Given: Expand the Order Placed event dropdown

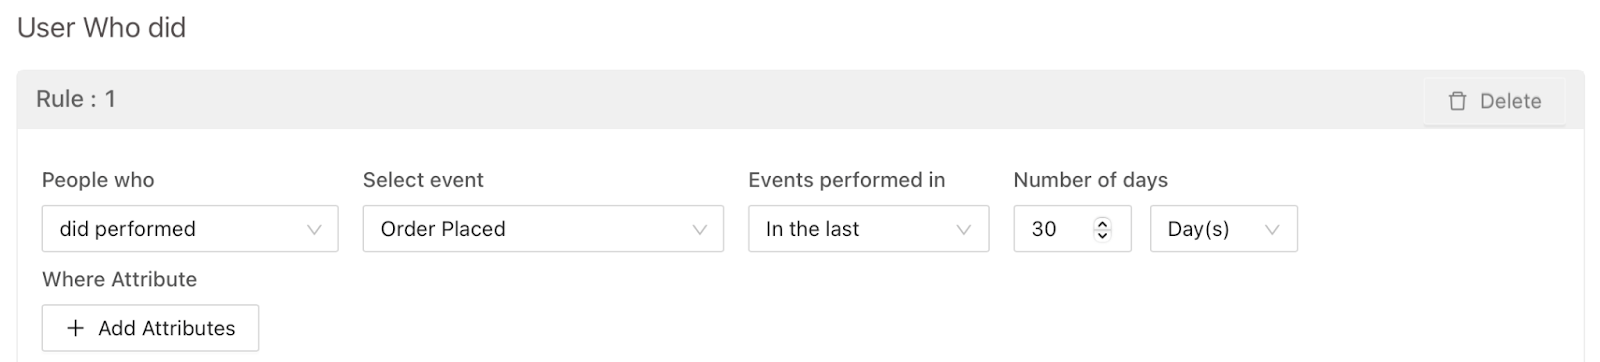Looking at the screenshot, I should point(543,229).
